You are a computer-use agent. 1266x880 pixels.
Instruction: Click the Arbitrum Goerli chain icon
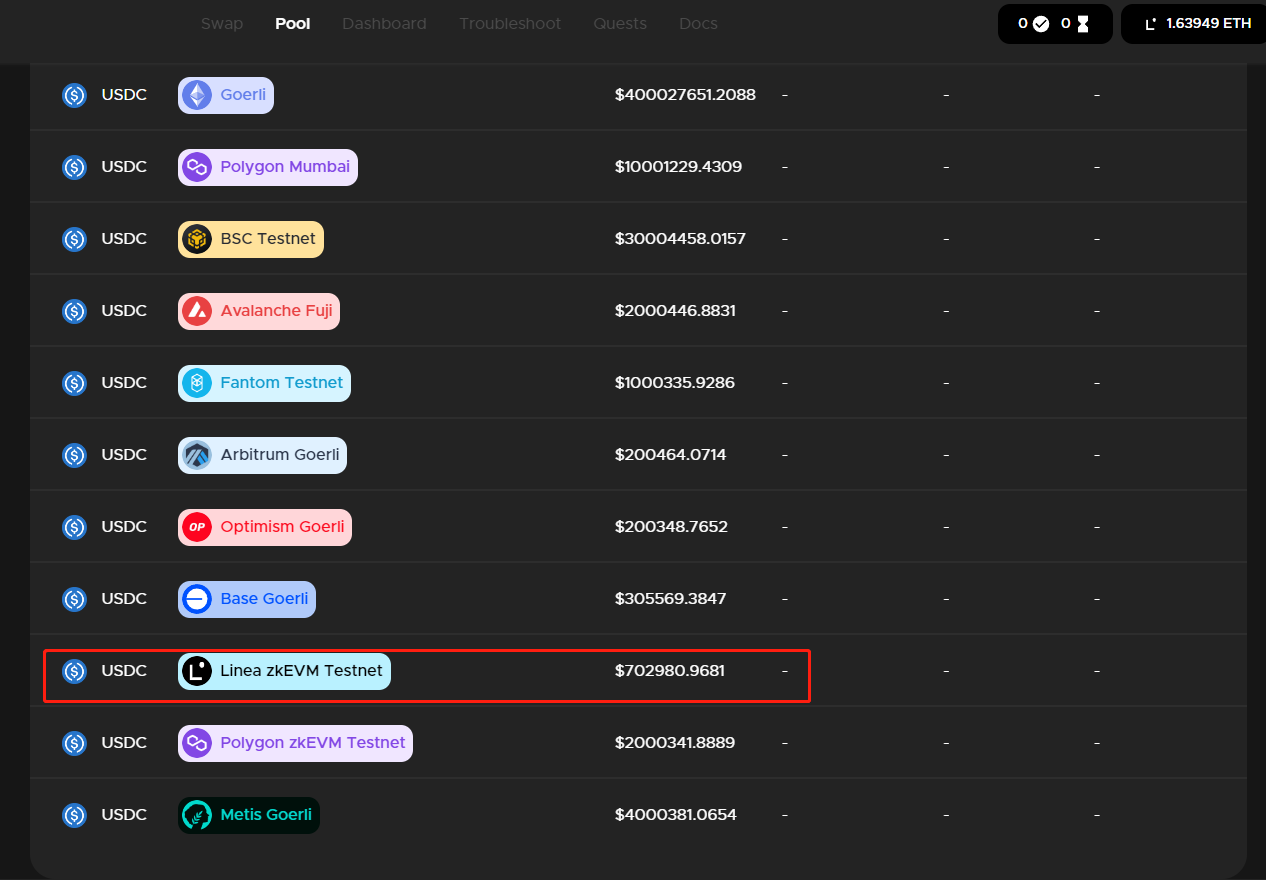197,455
